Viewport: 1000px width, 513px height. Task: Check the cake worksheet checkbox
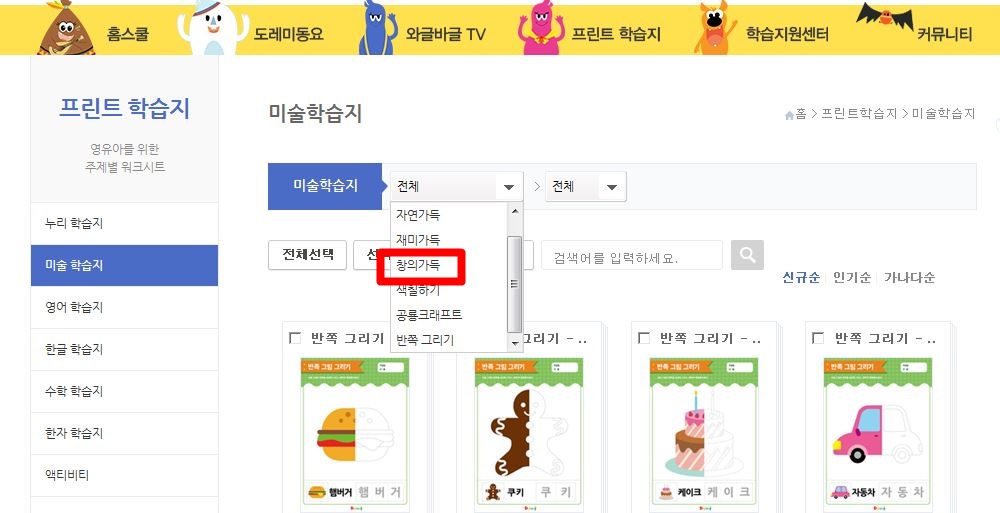coord(643,338)
